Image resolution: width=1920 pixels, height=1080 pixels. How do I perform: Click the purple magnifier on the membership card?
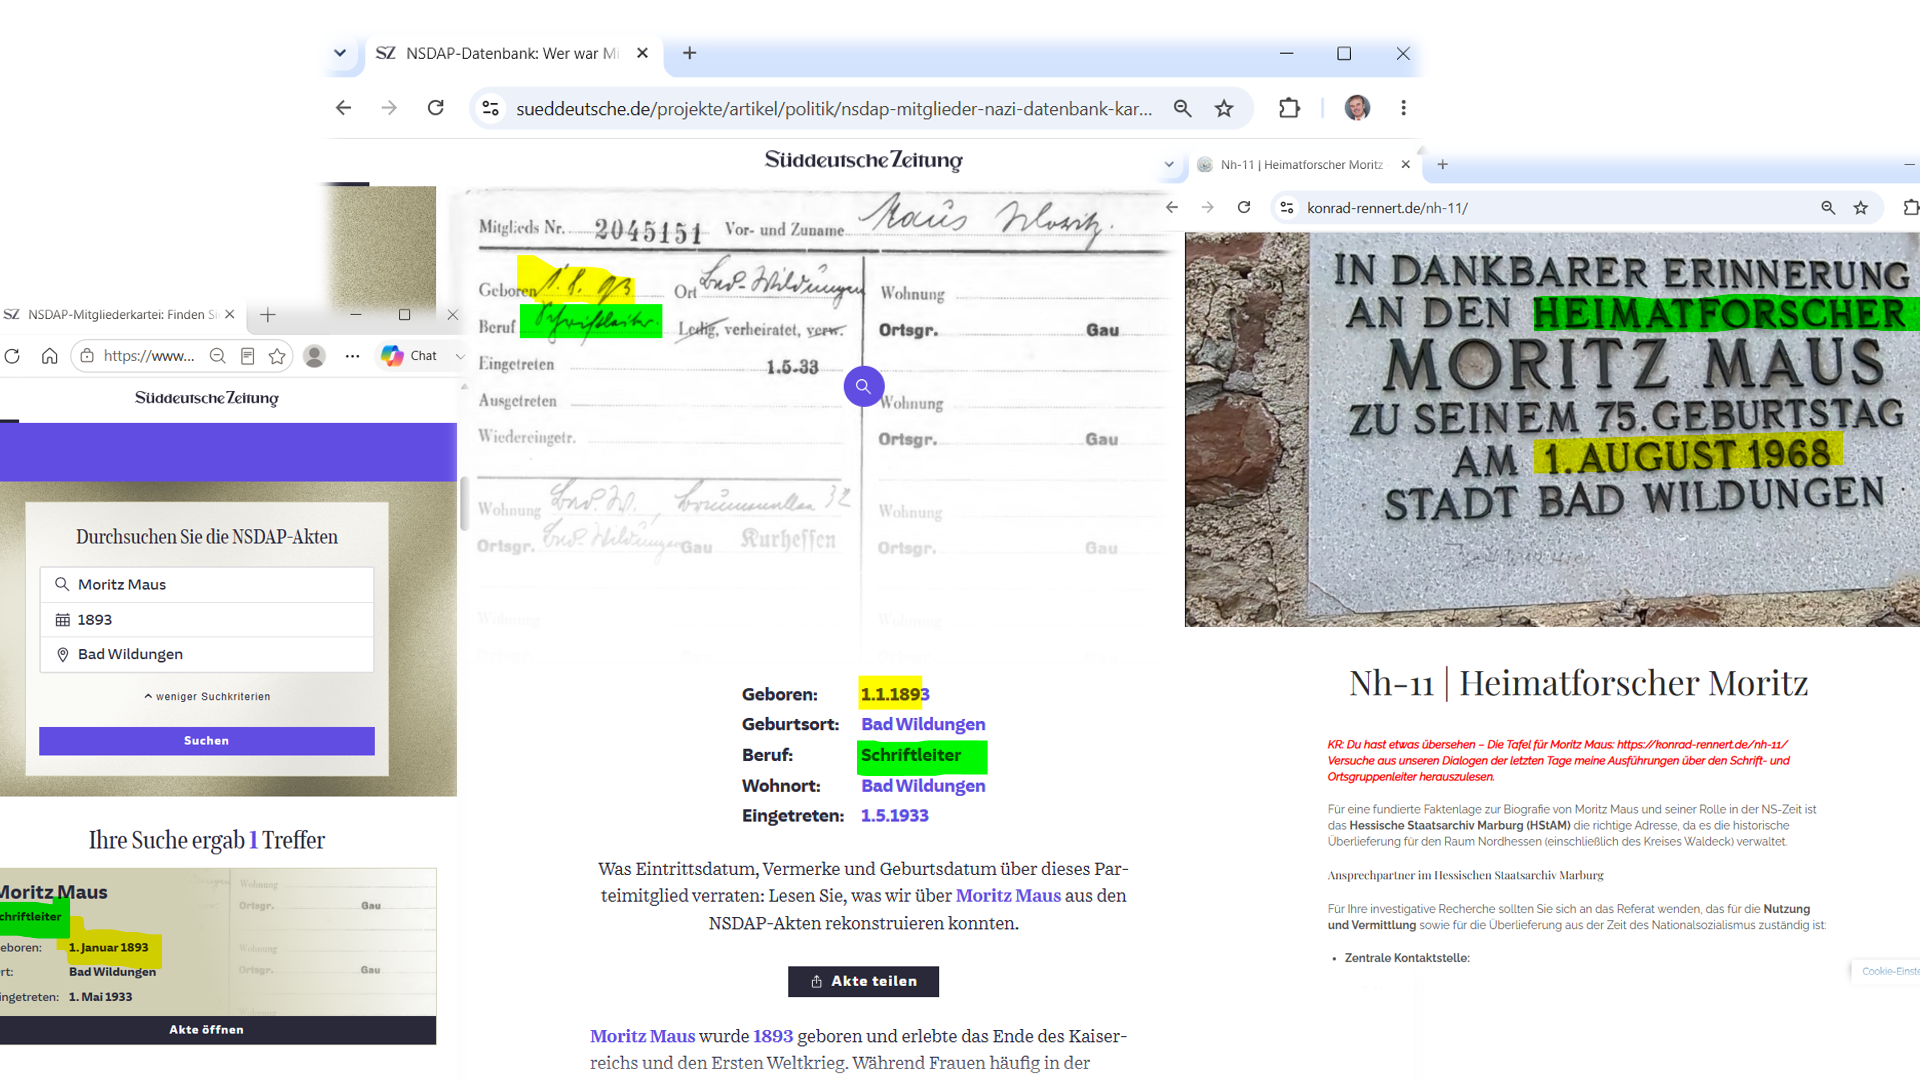click(863, 386)
